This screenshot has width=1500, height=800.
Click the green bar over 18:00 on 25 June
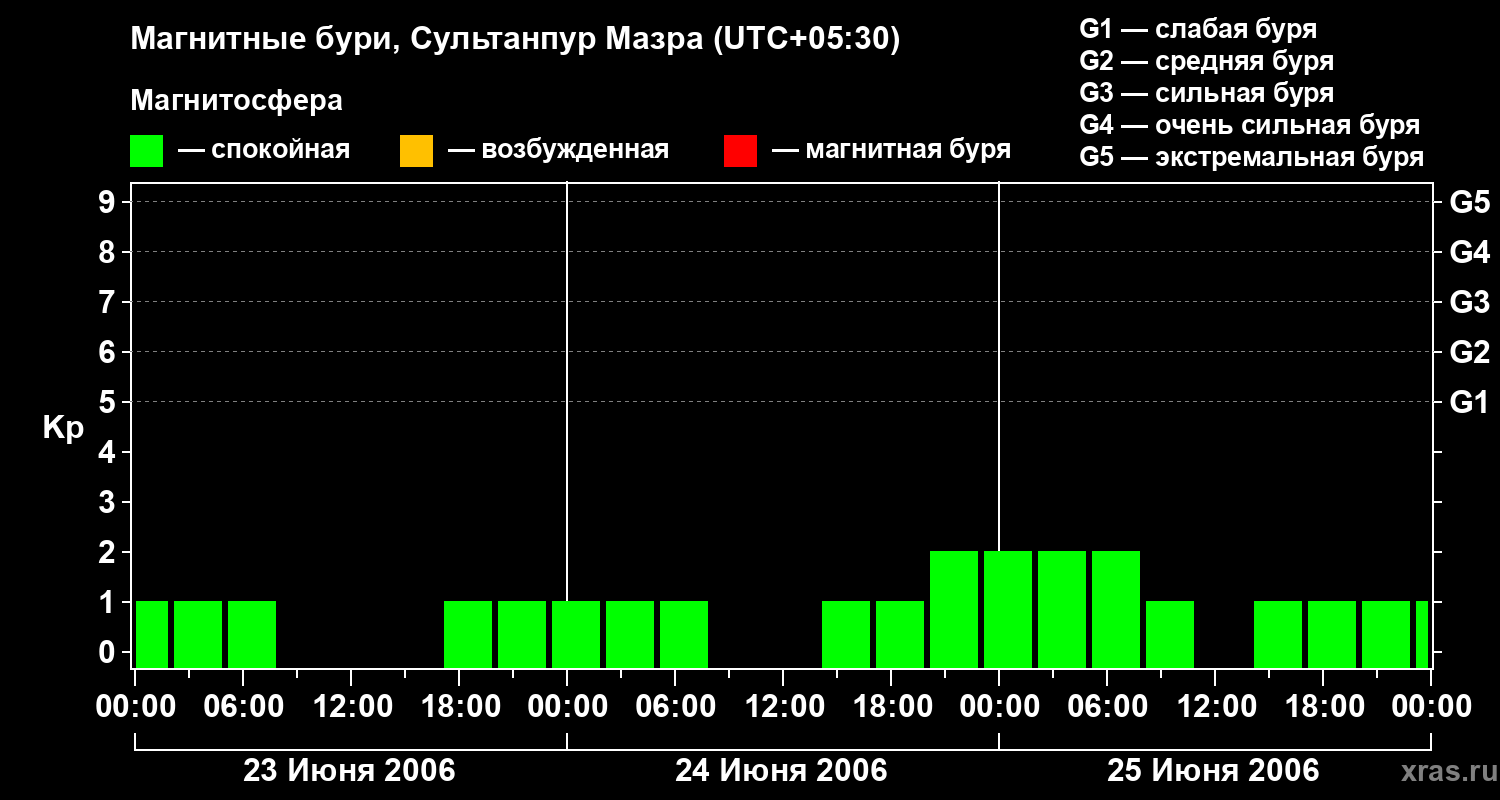point(1332,634)
